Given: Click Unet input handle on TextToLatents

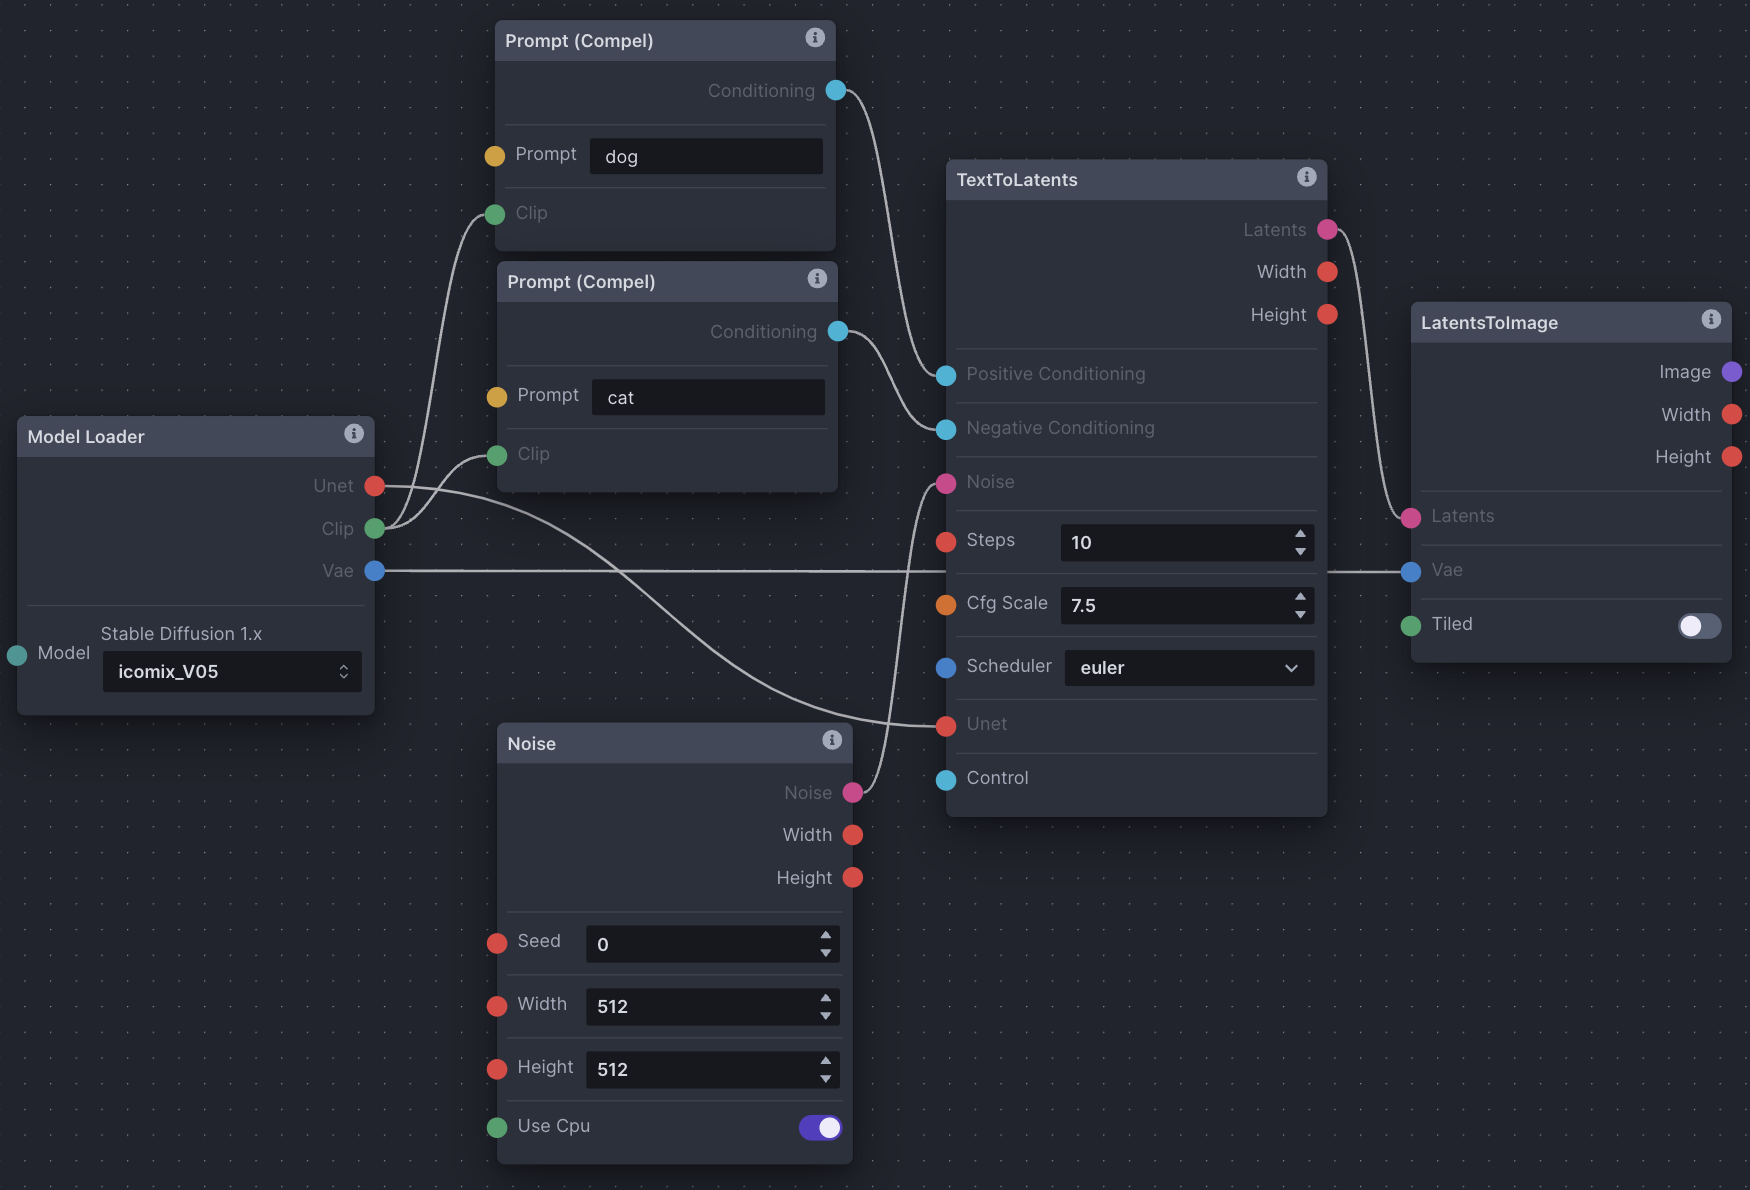Looking at the screenshot, I should pyautogui.click(x=946, y=726).
